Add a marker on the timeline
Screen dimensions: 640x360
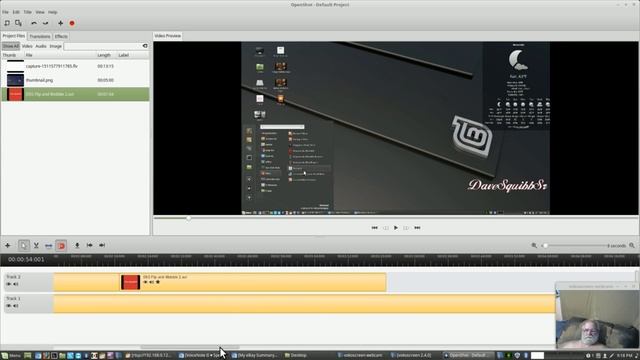(77, 245)
